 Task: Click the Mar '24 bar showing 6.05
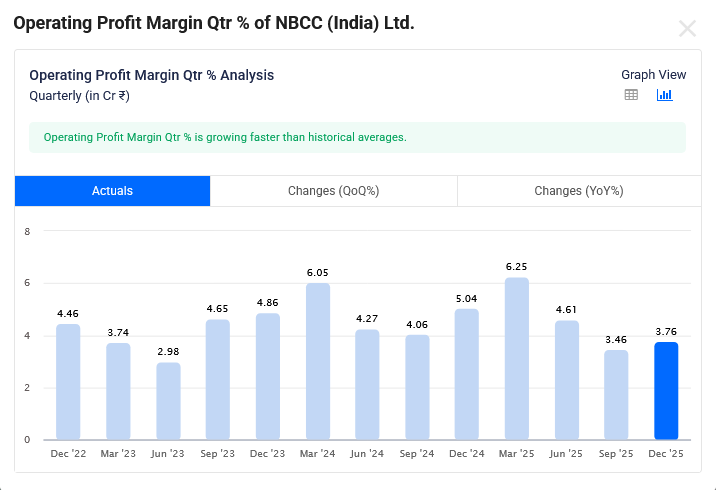[x=318, y=361]
